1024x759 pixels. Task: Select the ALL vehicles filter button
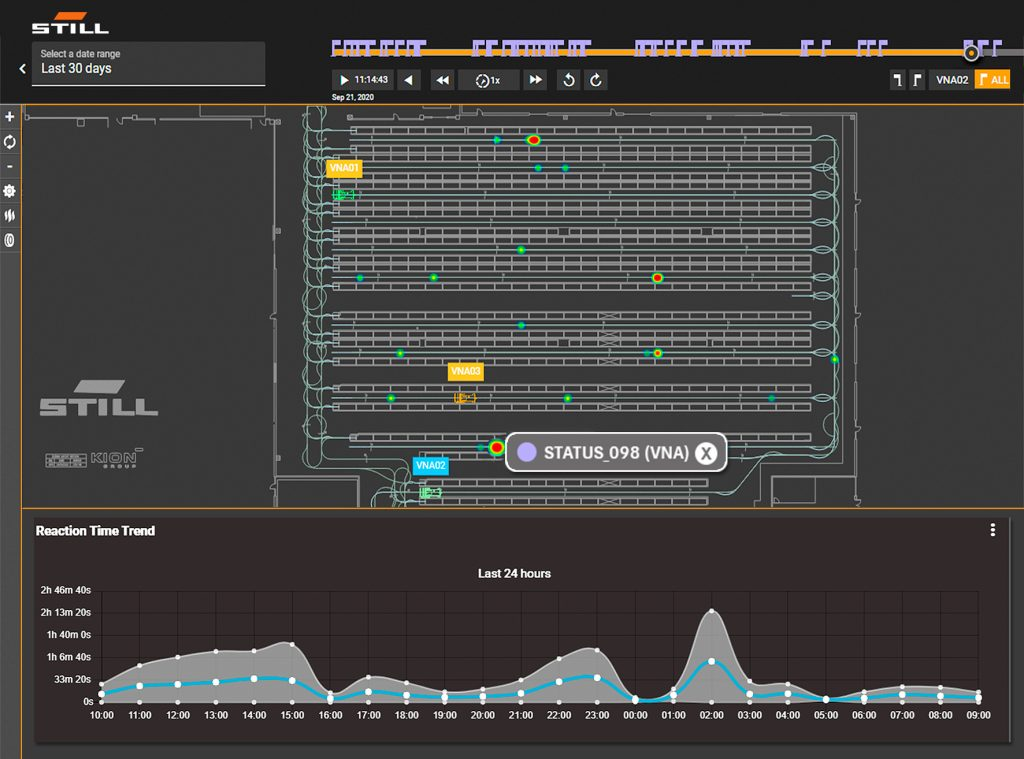point(992,80)
